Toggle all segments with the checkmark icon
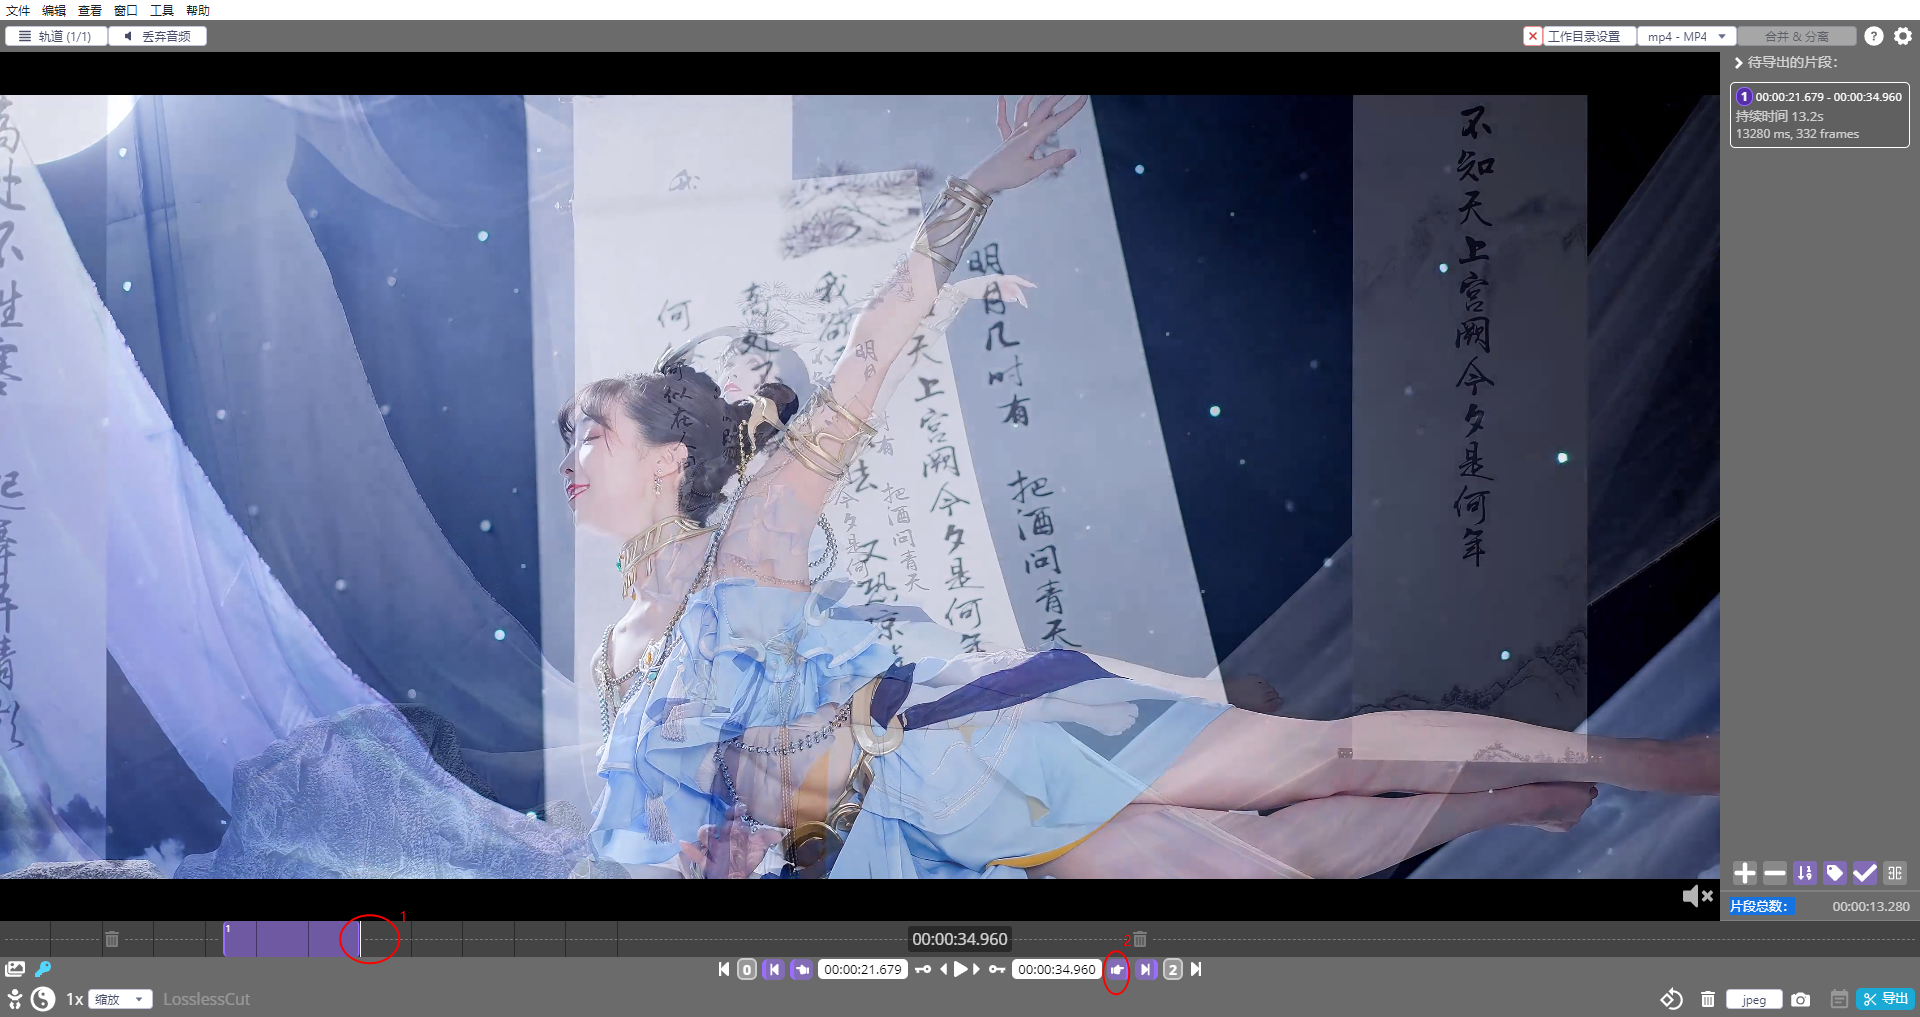The image size is (1920, 1017). tap(1865, 873)
